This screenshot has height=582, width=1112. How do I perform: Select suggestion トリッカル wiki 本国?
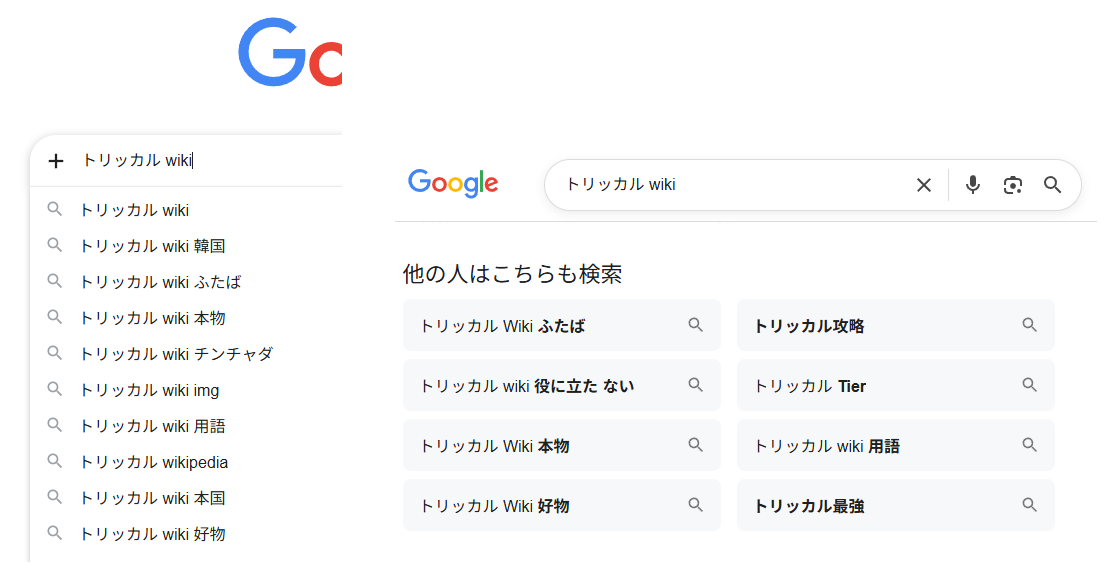[152, 498]
